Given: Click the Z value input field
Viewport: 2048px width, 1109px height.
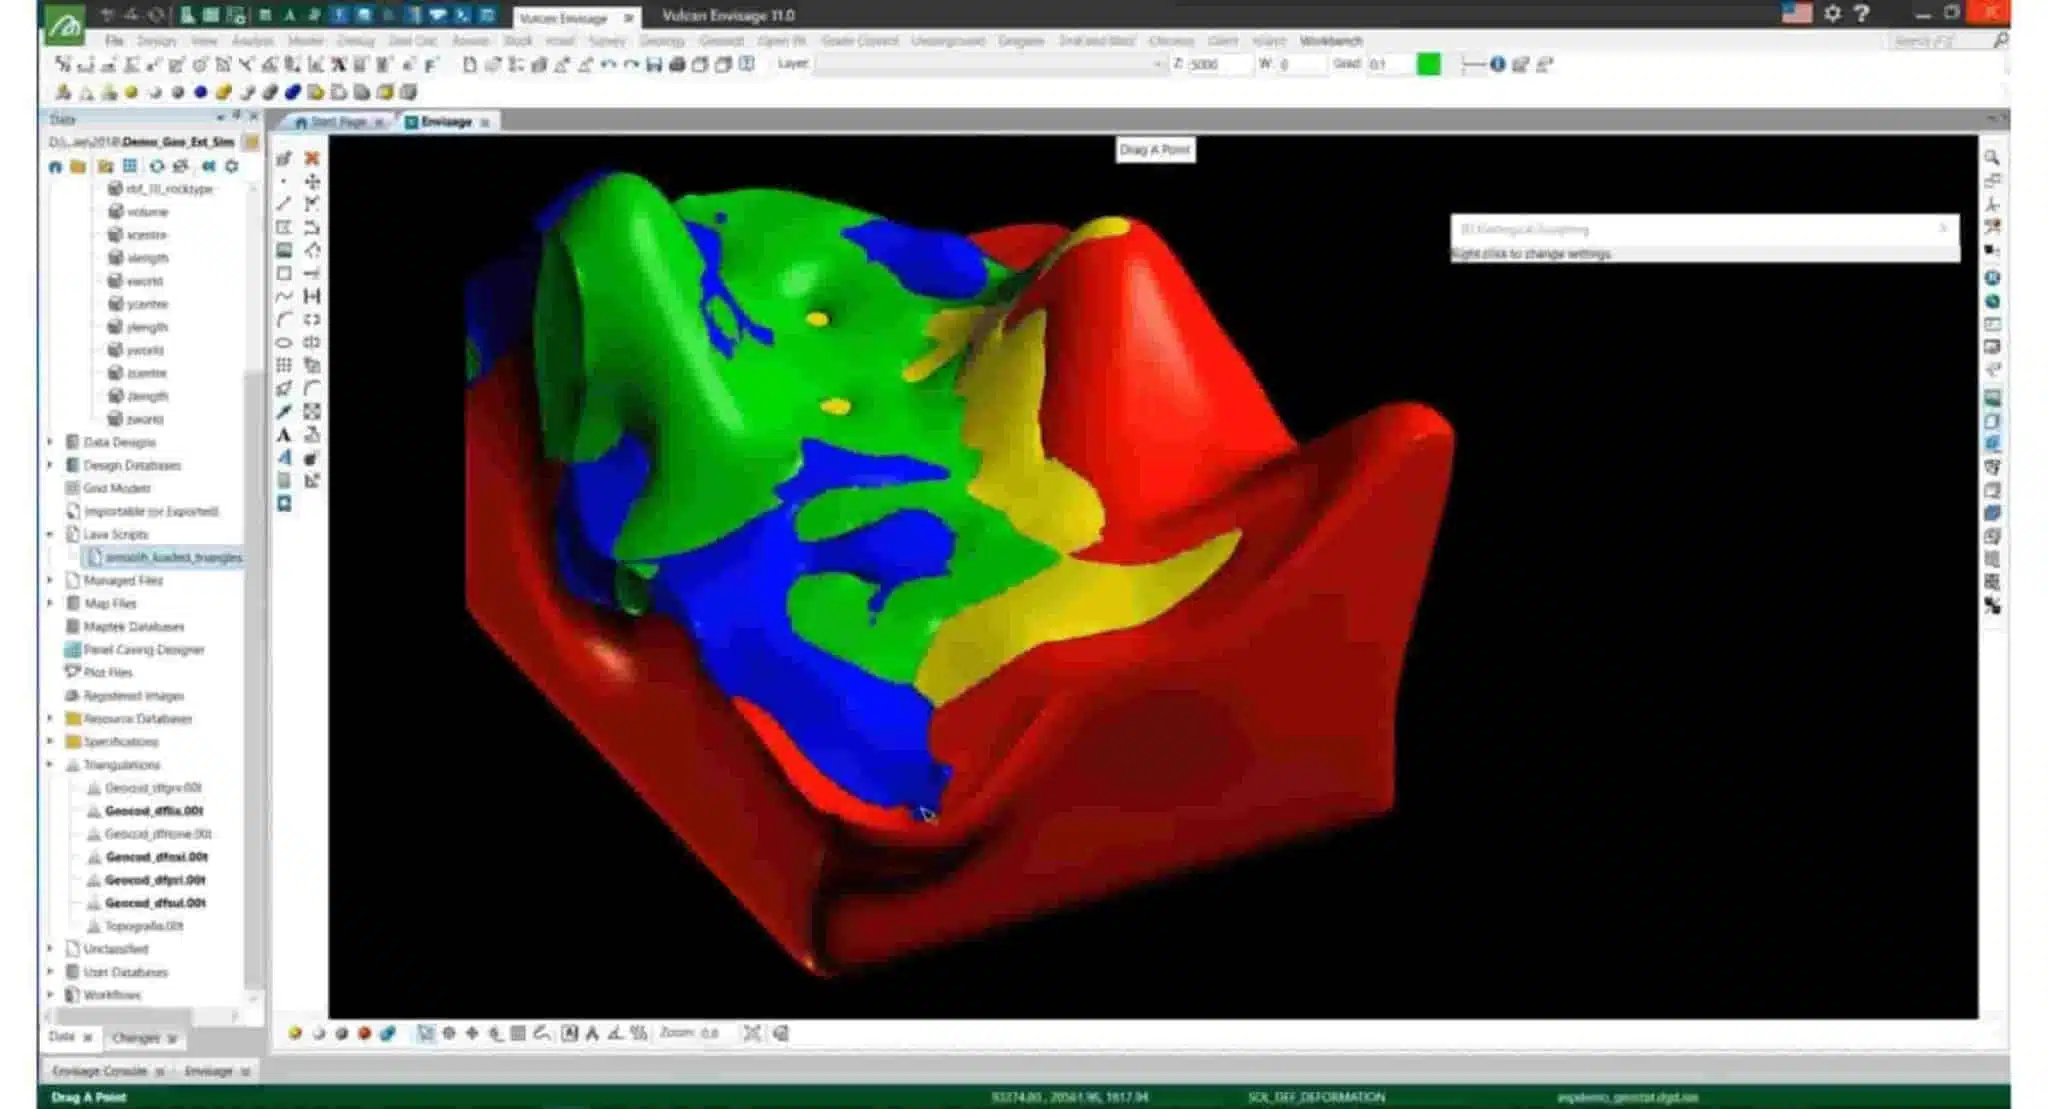Looking at the screenshot, I should click(1218, 64).
